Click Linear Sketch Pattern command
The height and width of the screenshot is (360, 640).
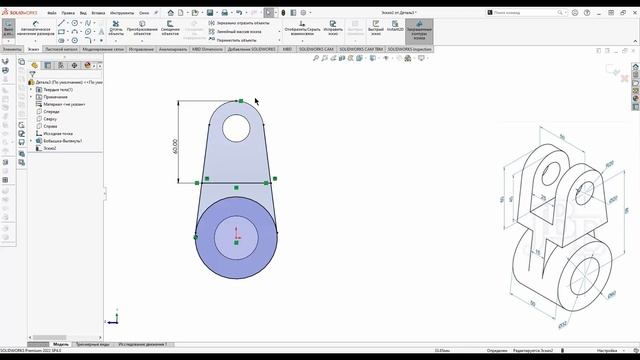pyautogui.click(x=235, y=32)
